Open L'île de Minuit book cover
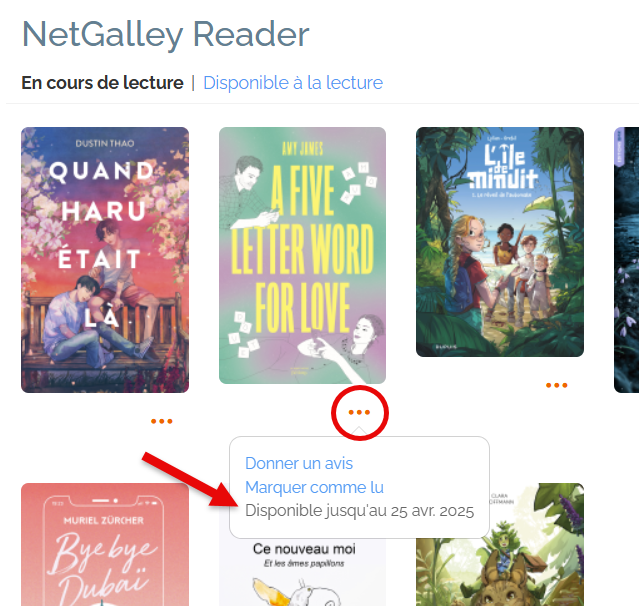Image resolution: width=639 pixels, height=606 pixels. (x=500, y=242)
